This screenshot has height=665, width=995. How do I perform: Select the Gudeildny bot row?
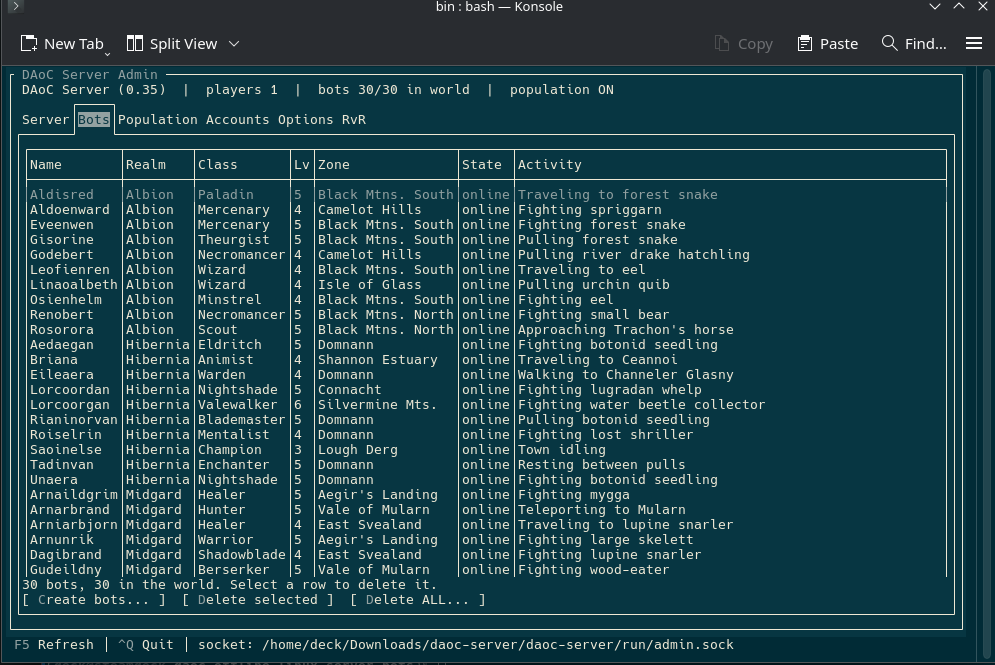[487, 570]
